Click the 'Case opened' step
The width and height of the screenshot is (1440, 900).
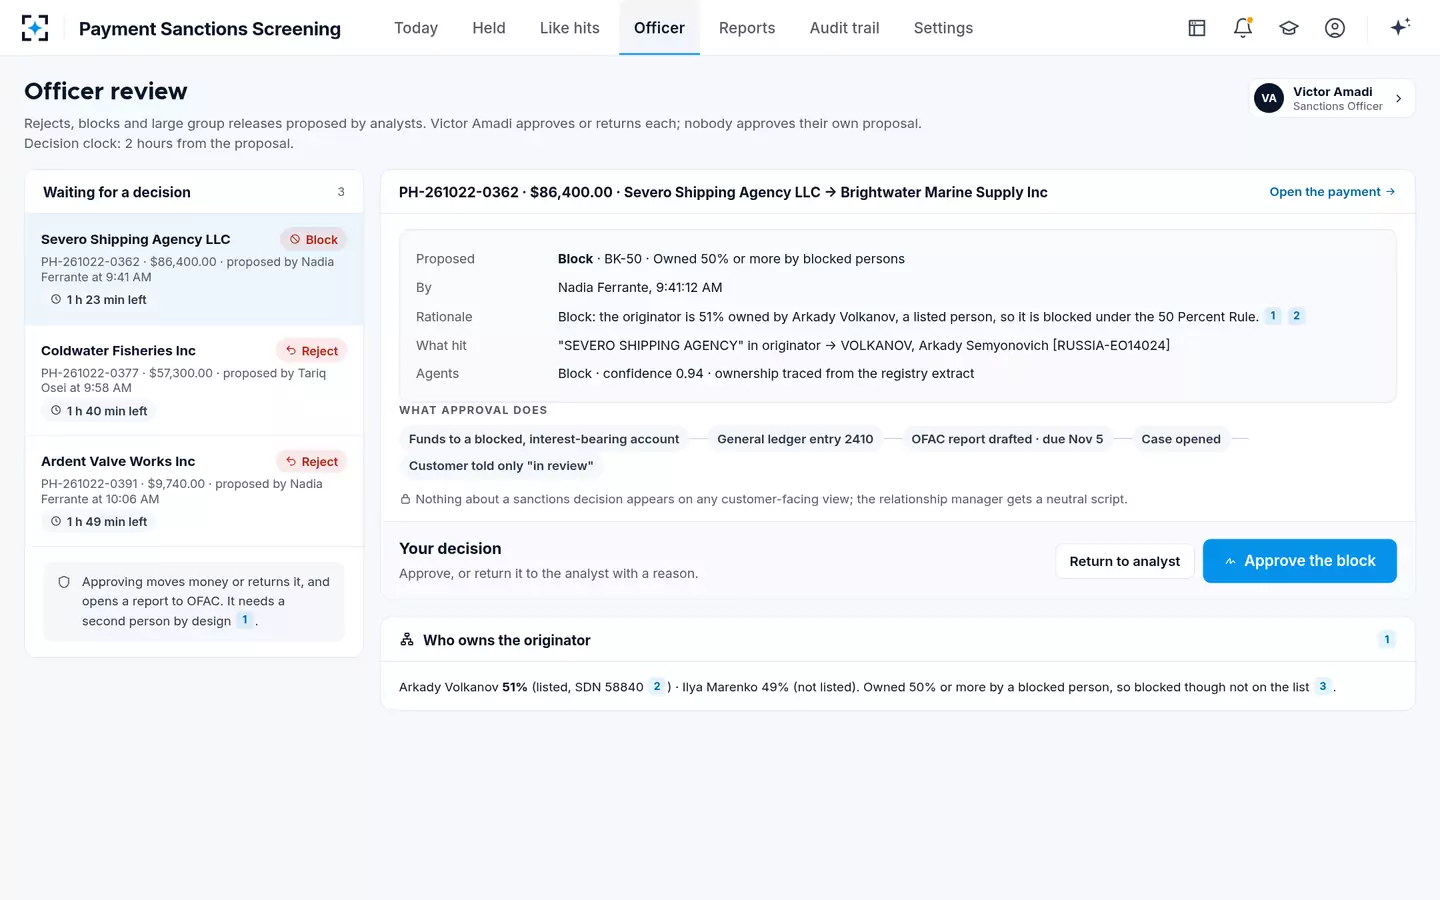click(1181, 439)
